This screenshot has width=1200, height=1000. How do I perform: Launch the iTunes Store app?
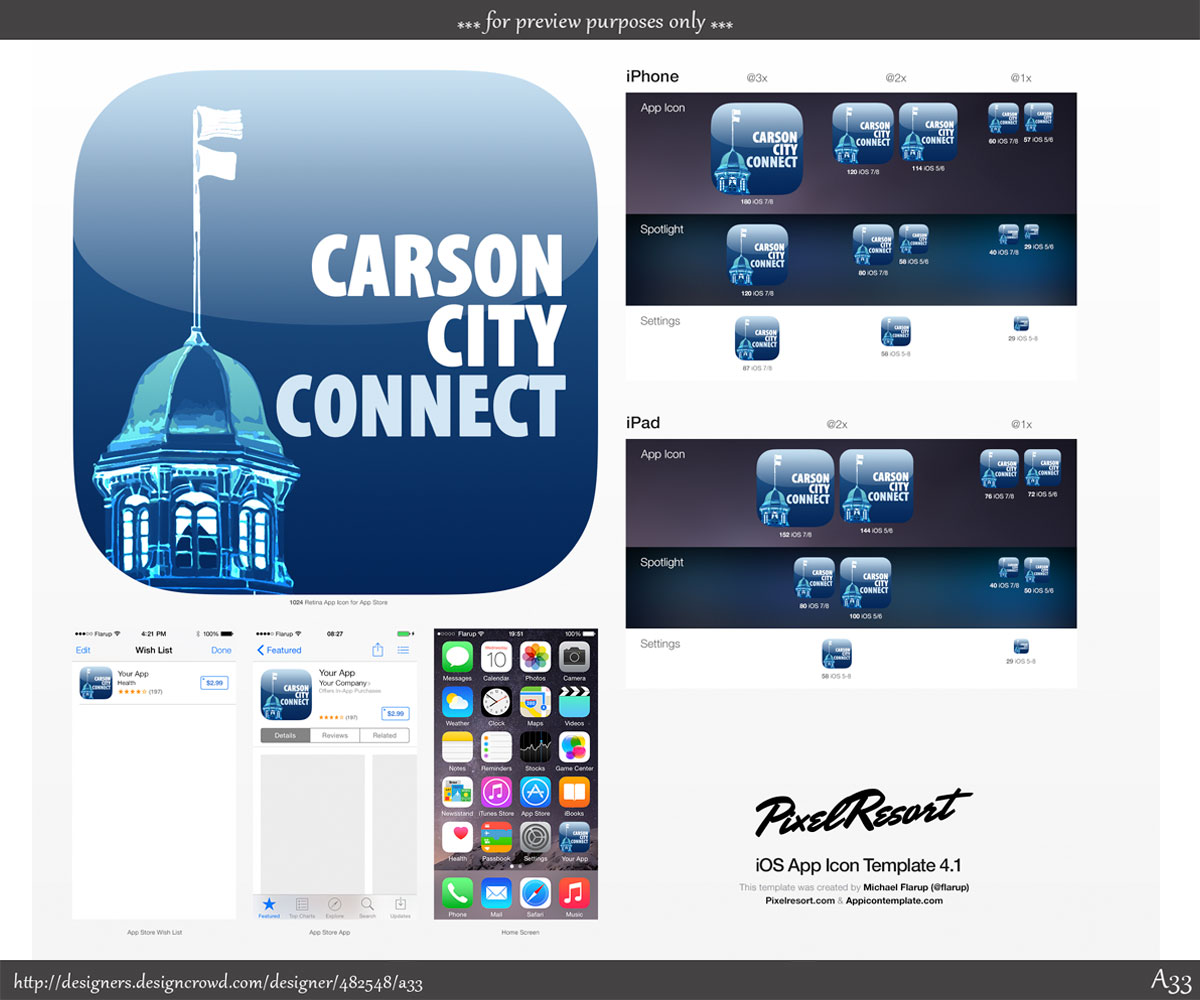(x=496, y=792)
